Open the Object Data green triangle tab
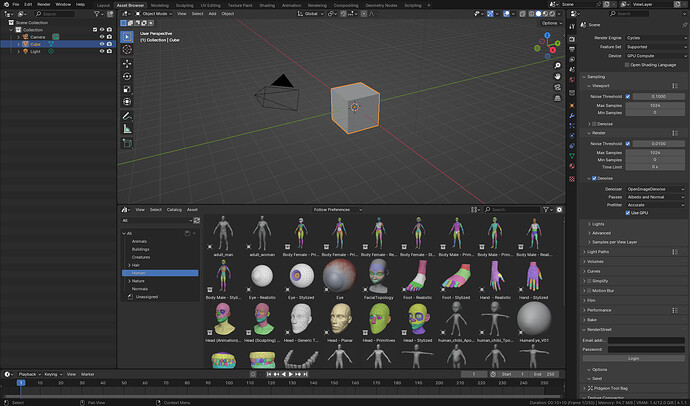Viewport: 690px width, 406px height. click(572, 156)
